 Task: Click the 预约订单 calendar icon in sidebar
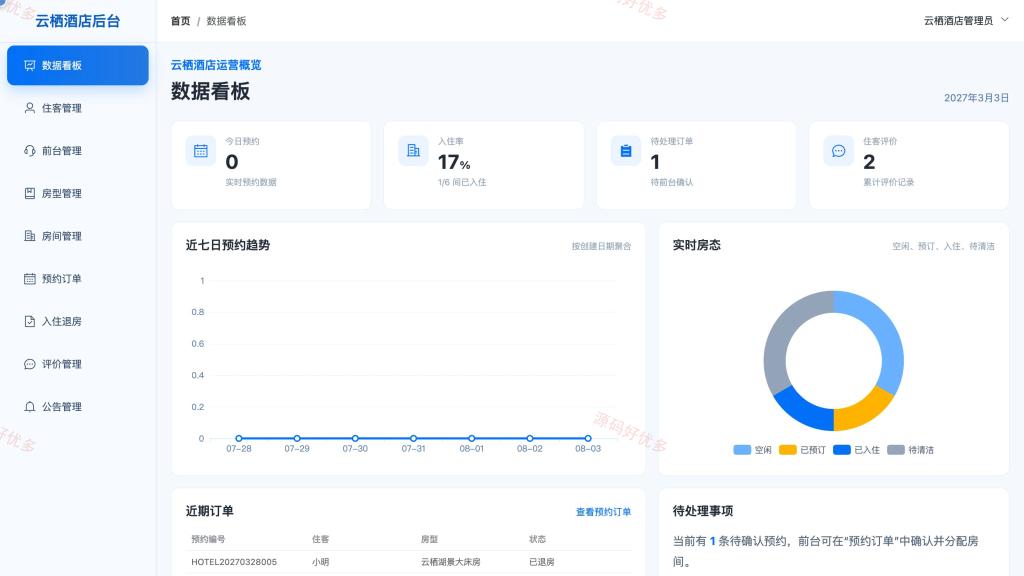[29, 279]
